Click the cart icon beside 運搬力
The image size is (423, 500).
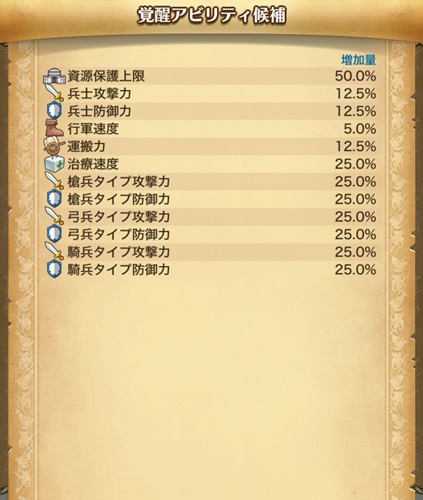click(54, 146)
